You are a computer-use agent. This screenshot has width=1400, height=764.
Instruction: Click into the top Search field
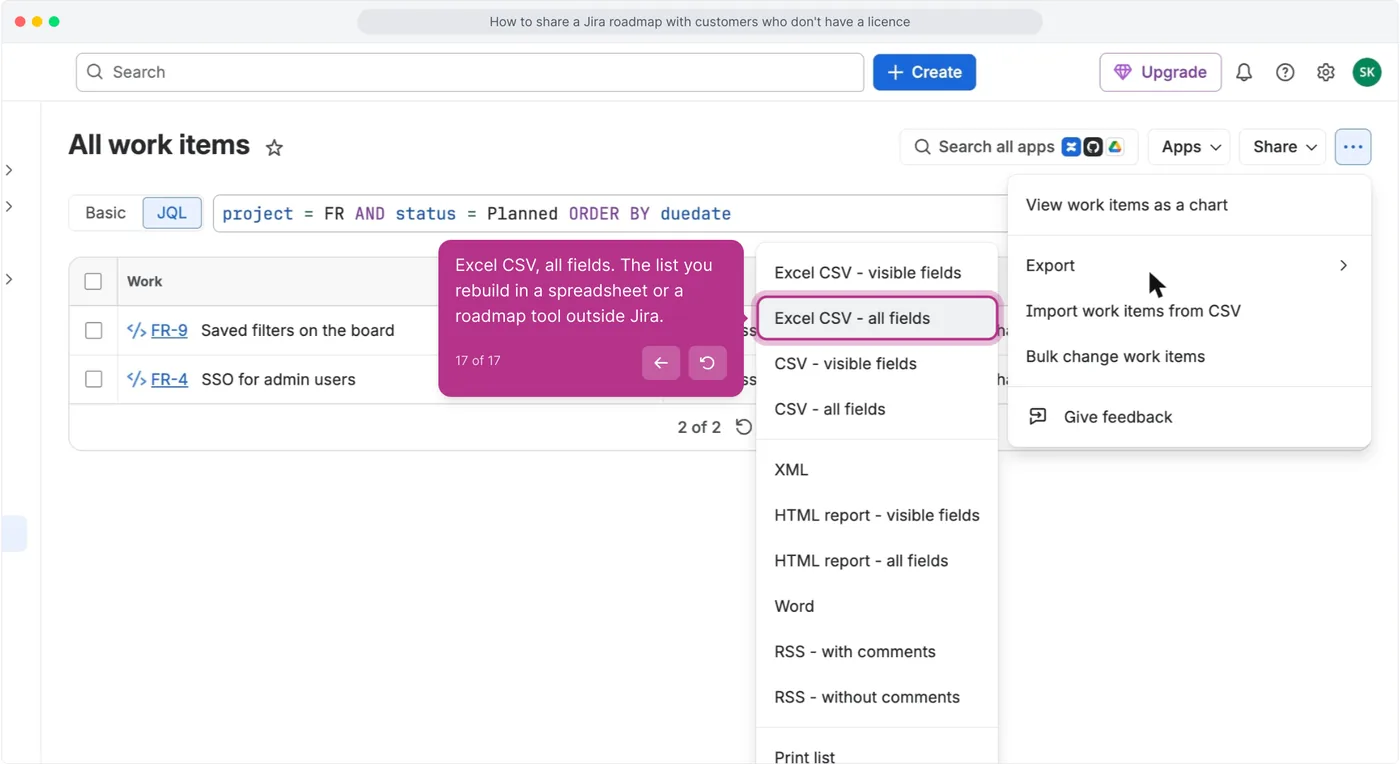coord(470,72)
